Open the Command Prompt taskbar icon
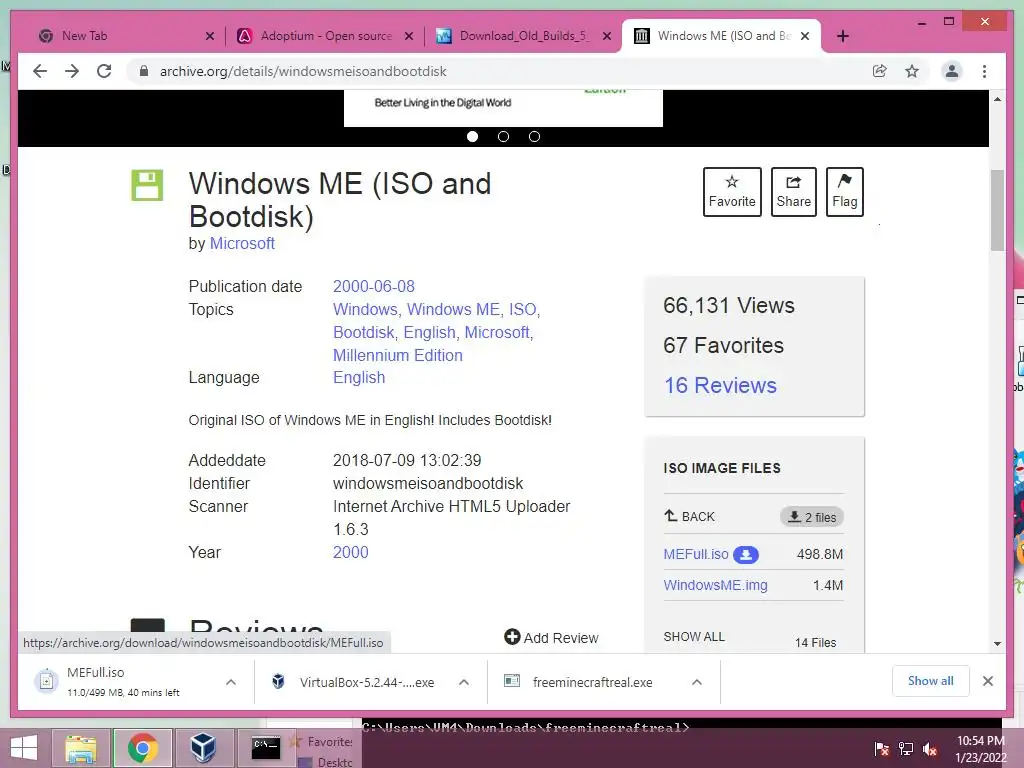Viewport: 1024px width, 768px height. (266, 748)
